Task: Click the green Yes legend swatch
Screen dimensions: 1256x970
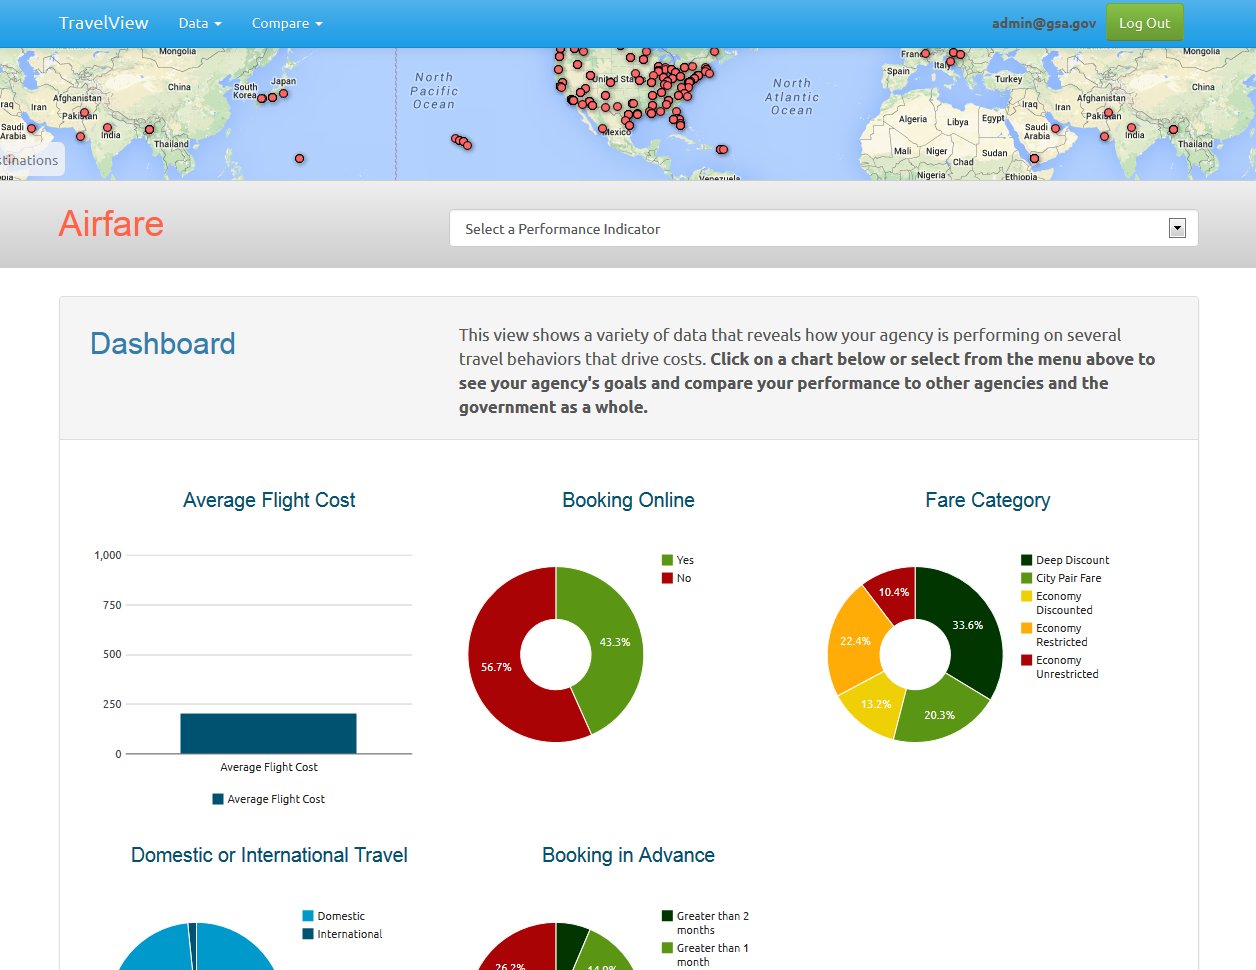Action: coord(667,560)
